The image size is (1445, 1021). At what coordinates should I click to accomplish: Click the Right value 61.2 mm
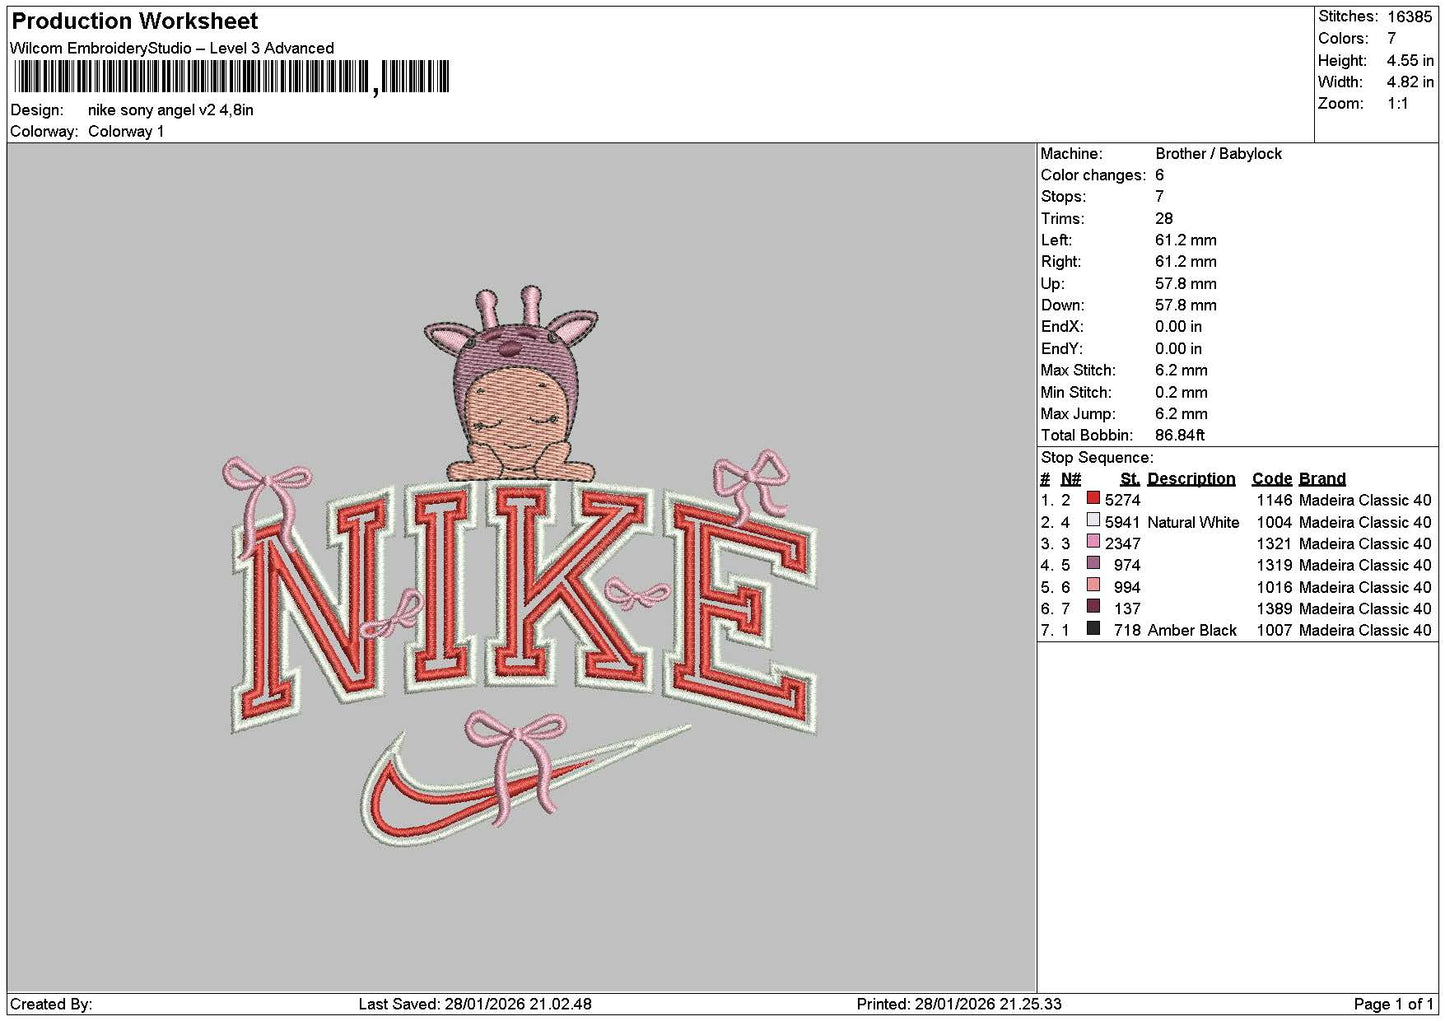tap(1186, 261)
